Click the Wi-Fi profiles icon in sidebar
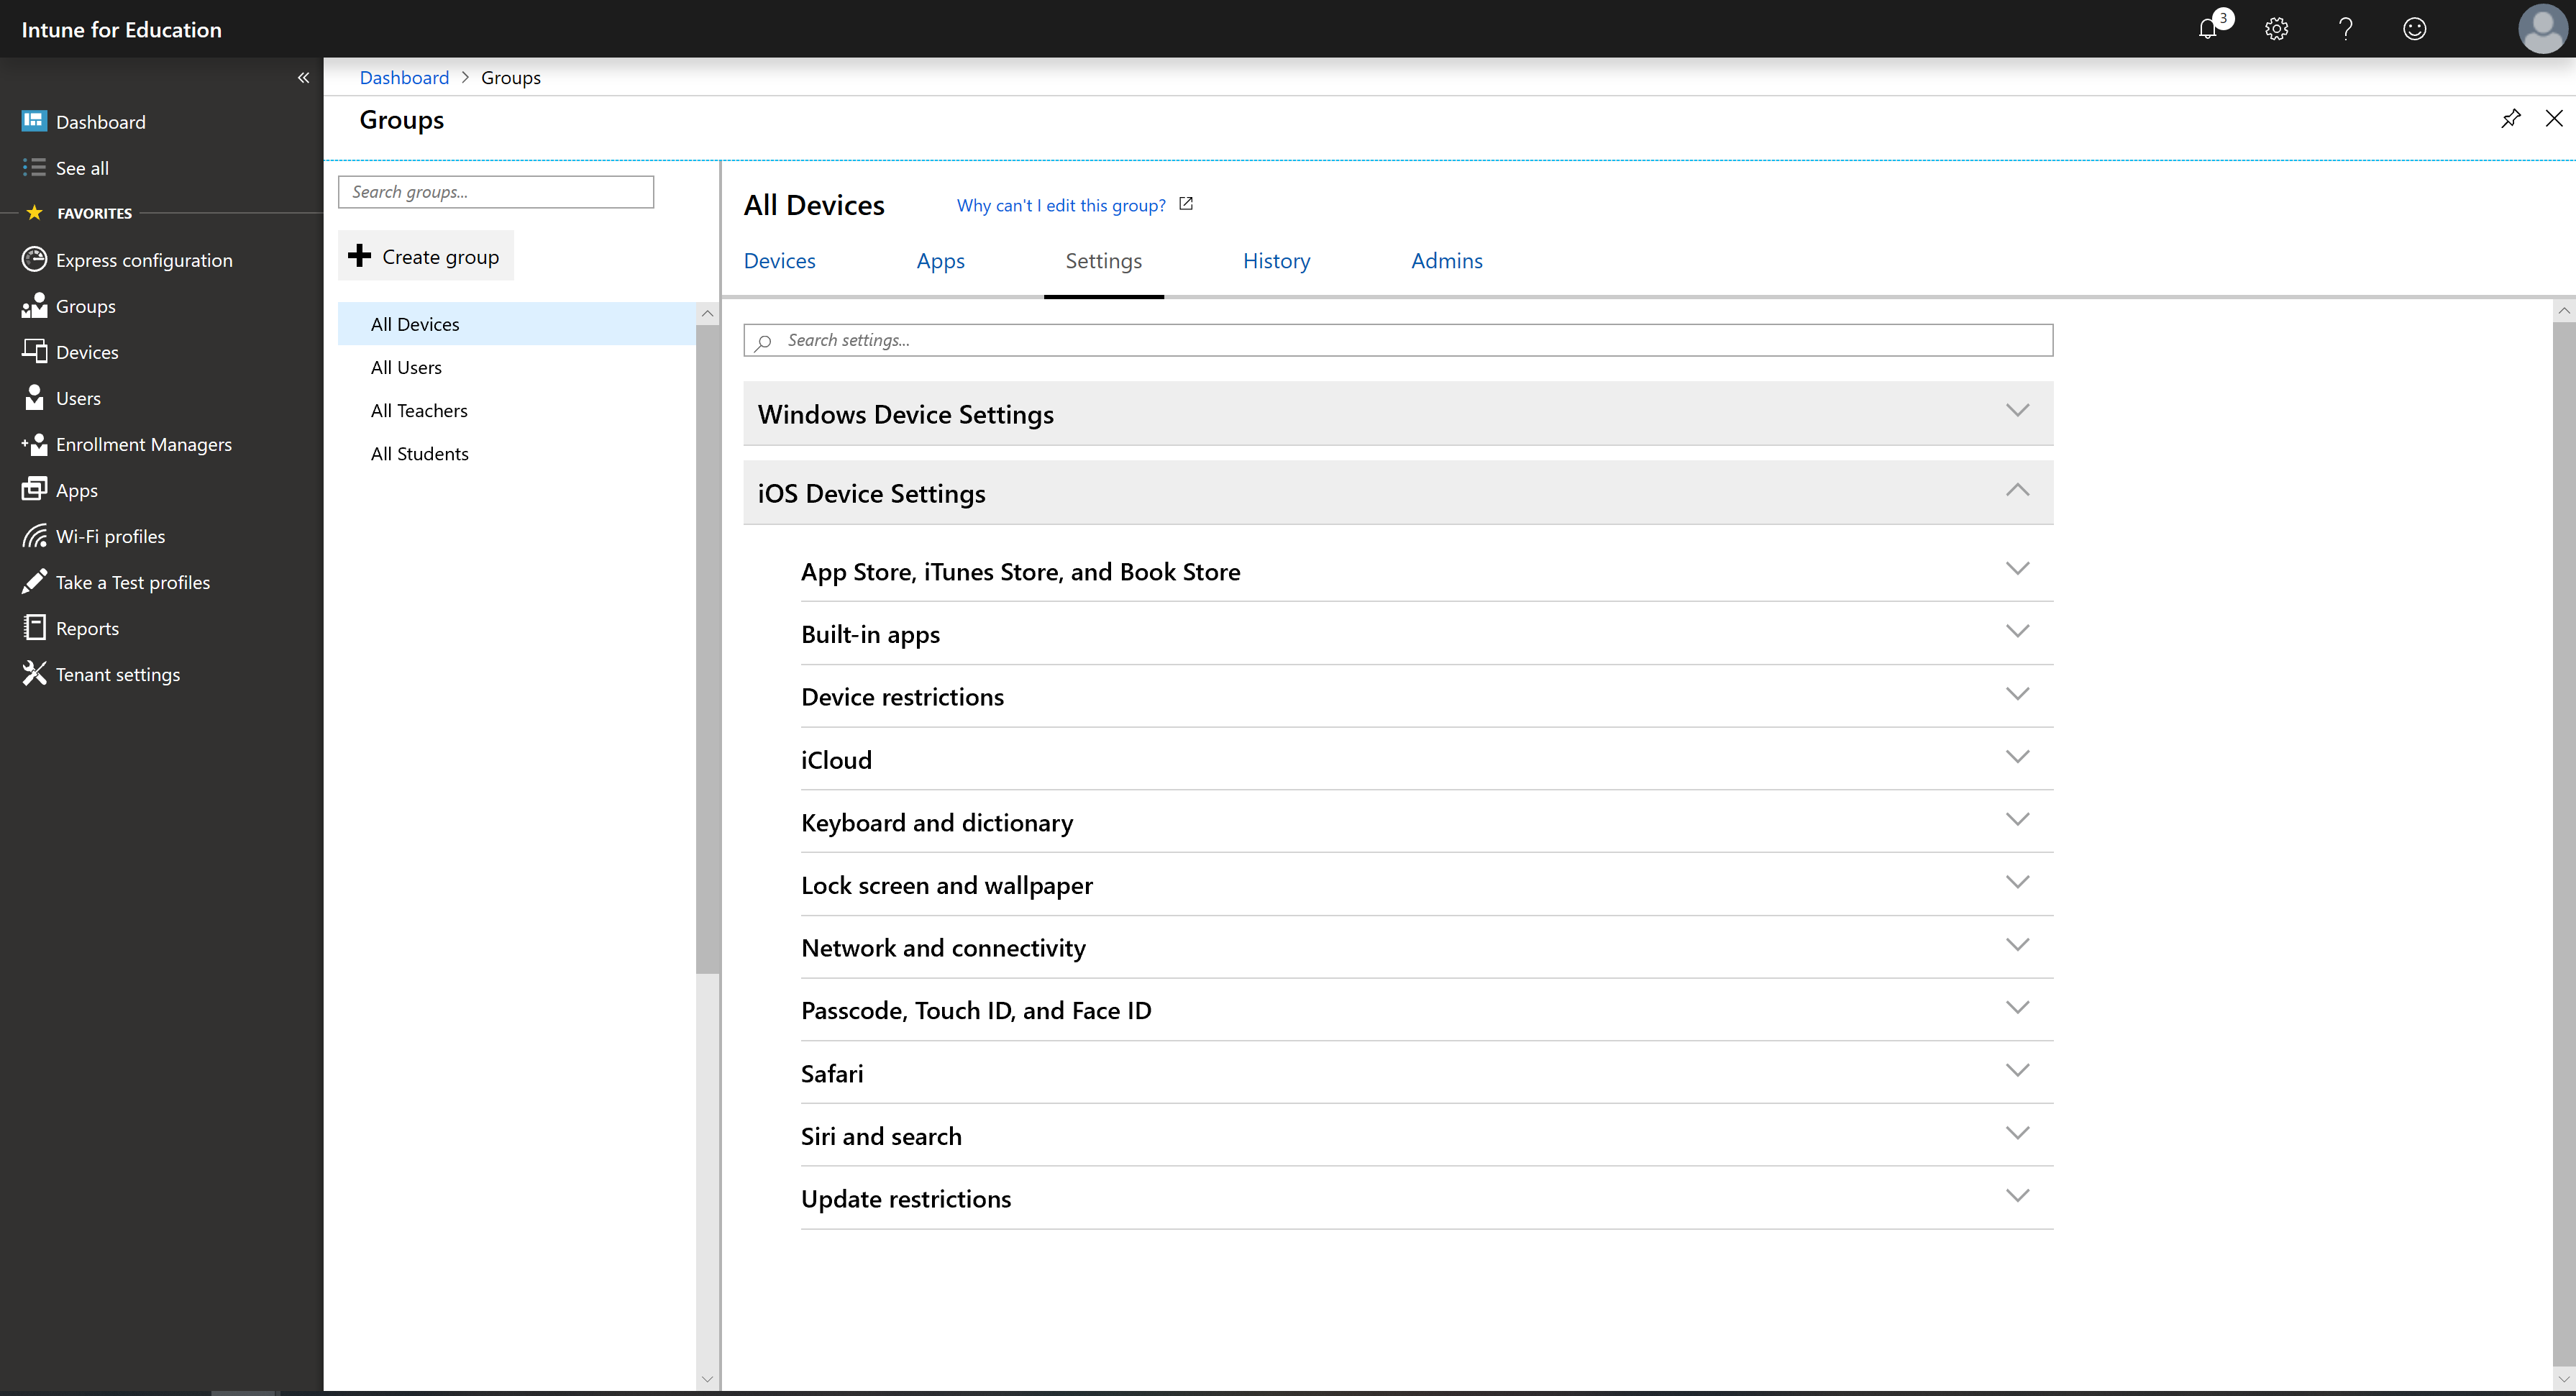The height and width of the screenshot is (1396, 2576). [x=35, y=534]
